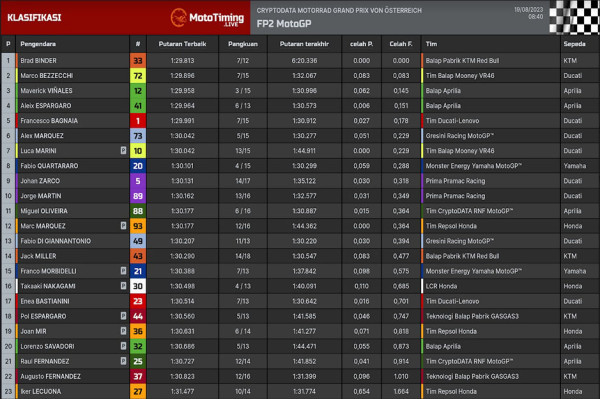The image size is (600, 399).
Task: Click number badge 33 of Brad Binder
Action: pos(138,60)
